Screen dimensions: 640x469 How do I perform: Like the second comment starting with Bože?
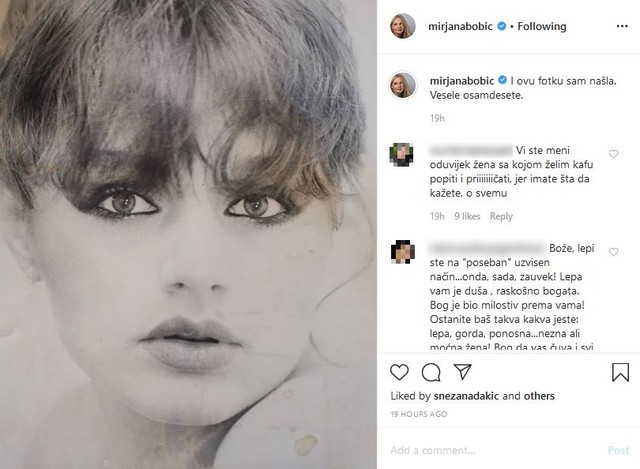[x=614, y=252]
